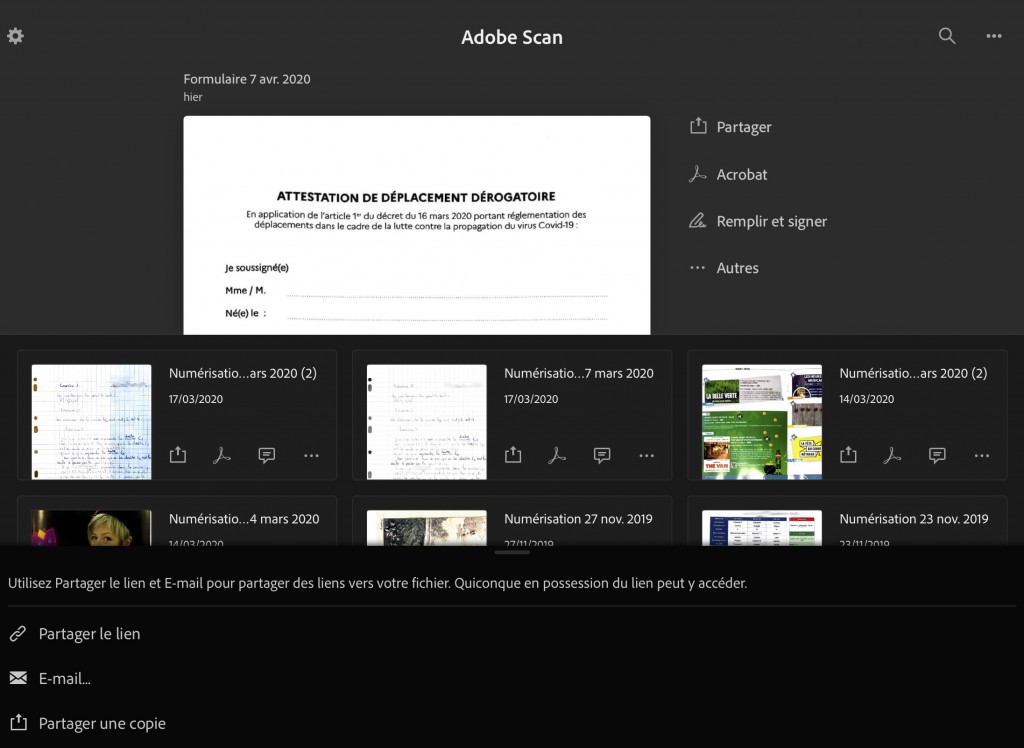Comment on Numérisatio...7 mars 2020 scan
Screen dimensions: 1024x748
(601, 455)
